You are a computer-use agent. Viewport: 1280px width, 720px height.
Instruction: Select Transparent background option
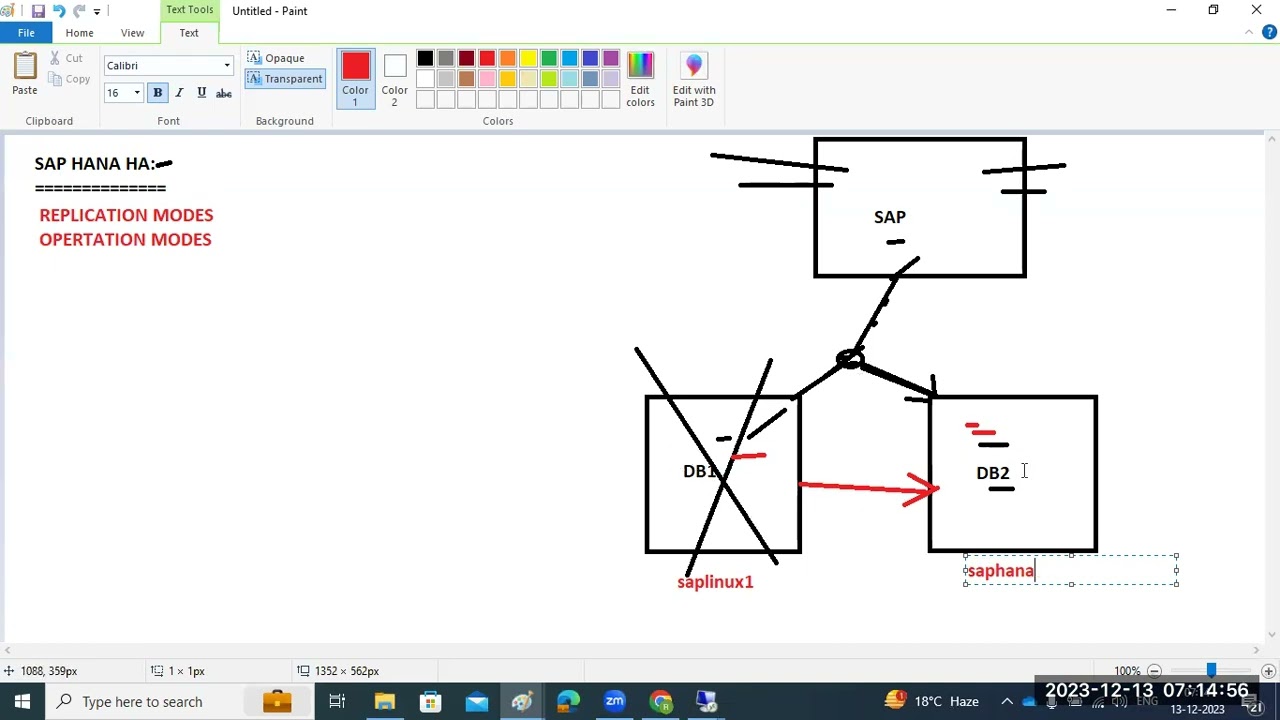click(285, 79)
